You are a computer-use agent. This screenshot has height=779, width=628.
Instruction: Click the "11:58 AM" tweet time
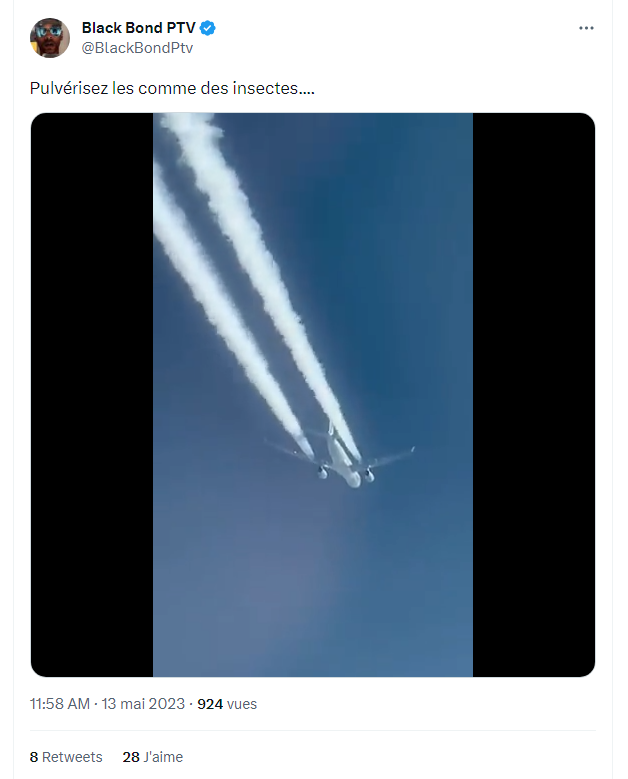coord(60,704)
